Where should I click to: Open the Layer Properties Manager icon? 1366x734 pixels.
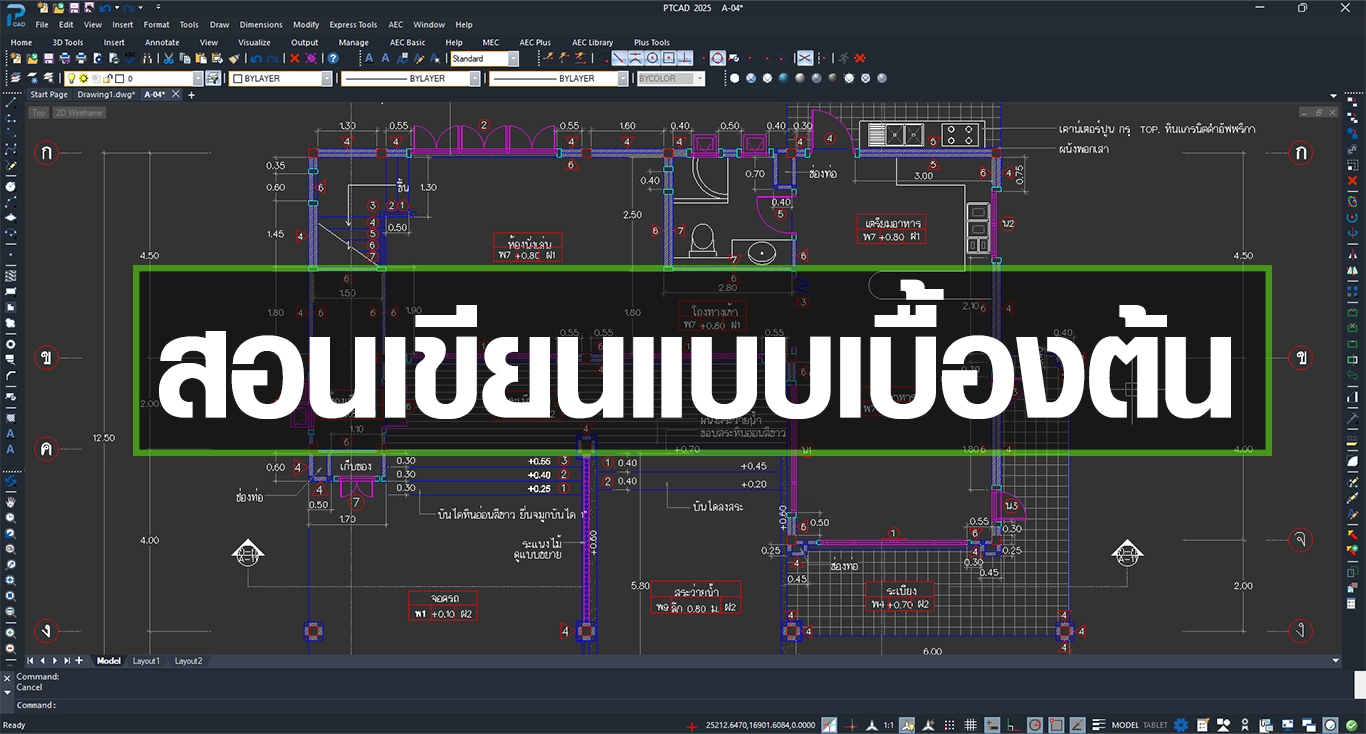(16, 79)
